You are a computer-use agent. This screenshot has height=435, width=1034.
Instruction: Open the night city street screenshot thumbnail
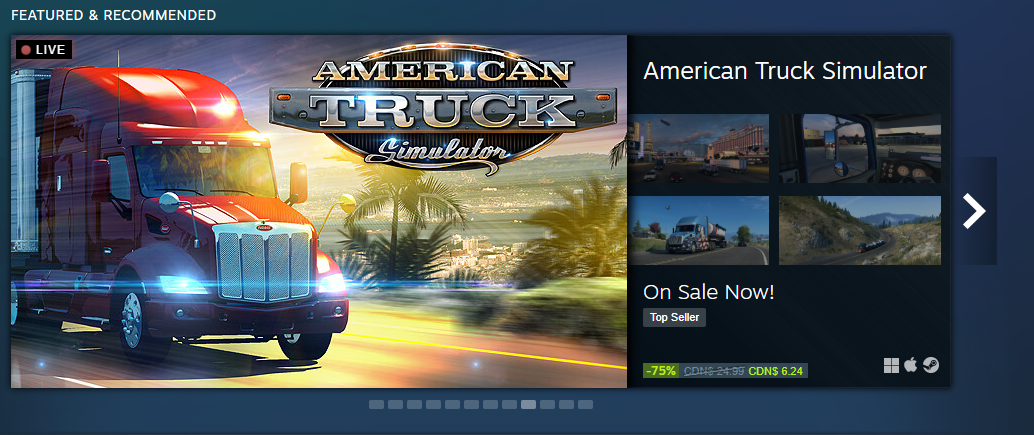pos(698,148)
